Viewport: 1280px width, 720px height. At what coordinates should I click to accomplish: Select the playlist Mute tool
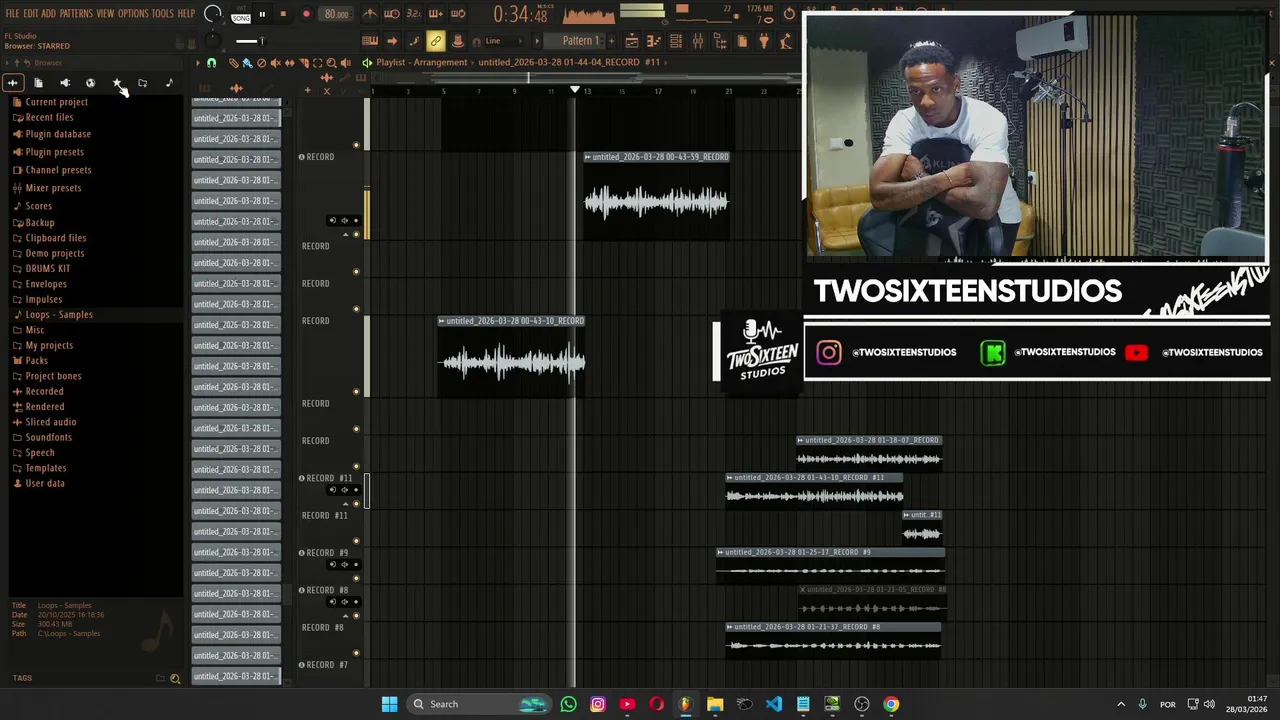click(276, 63)
